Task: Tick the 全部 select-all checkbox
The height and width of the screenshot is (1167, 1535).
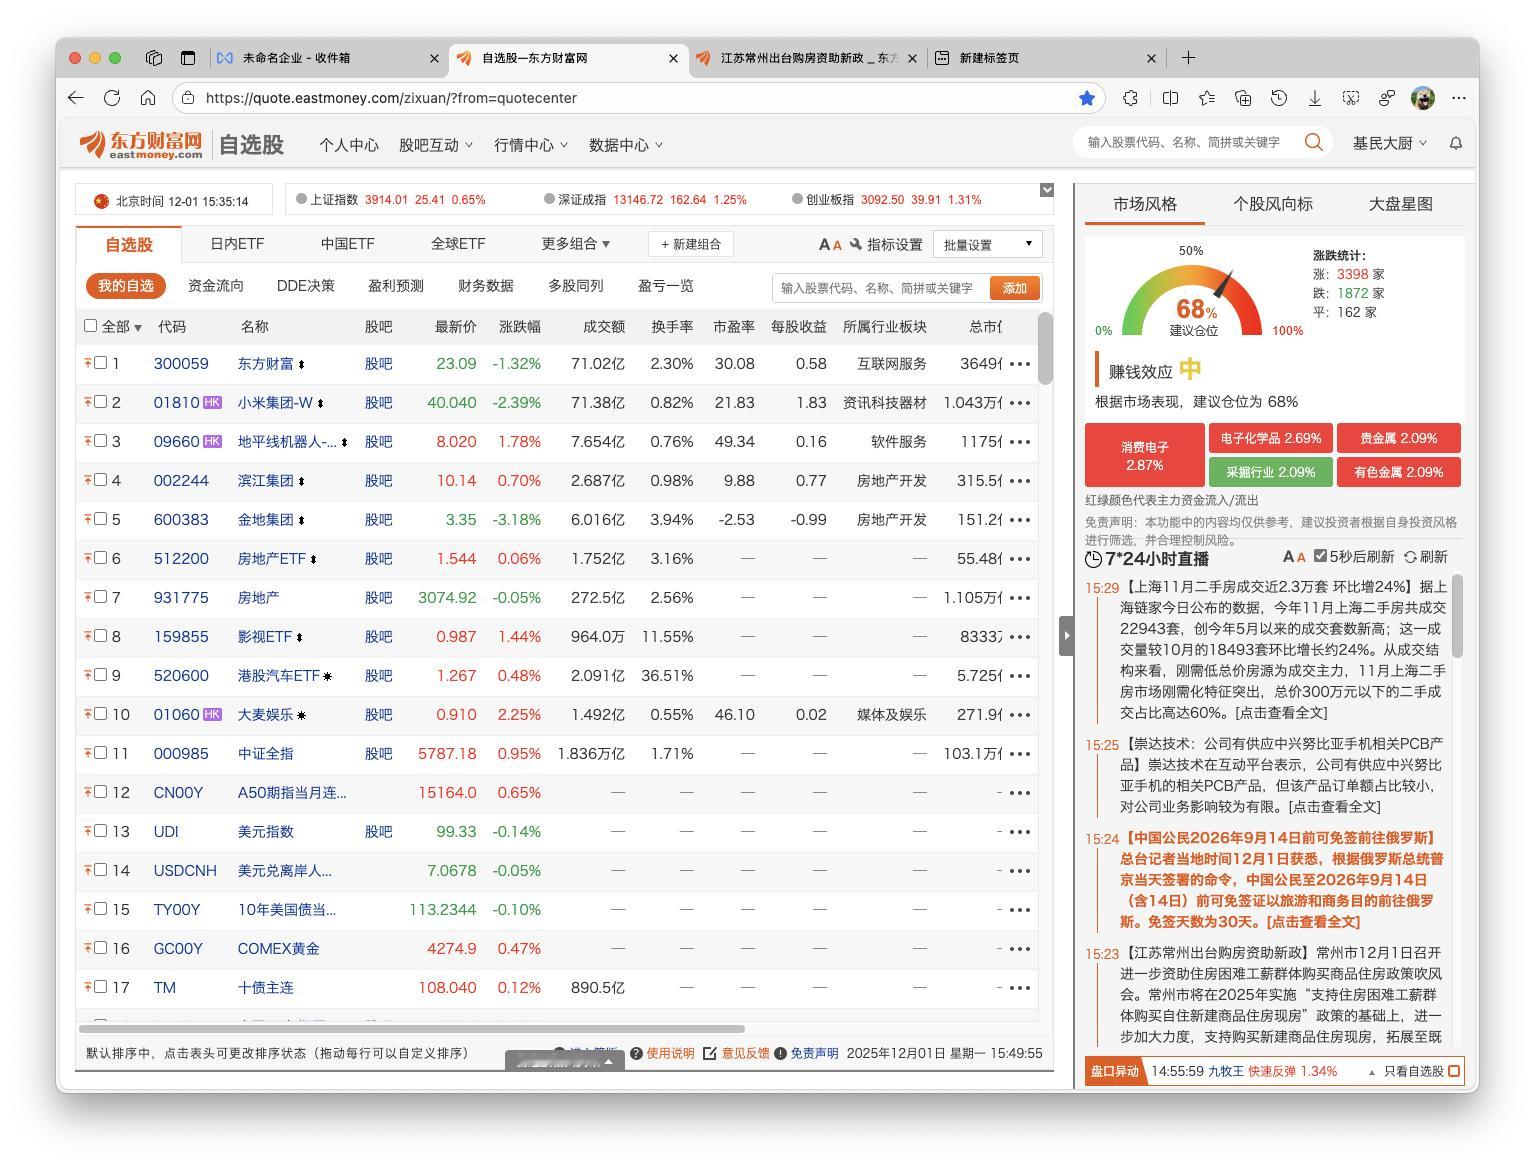Action: (x=91, y=325)
